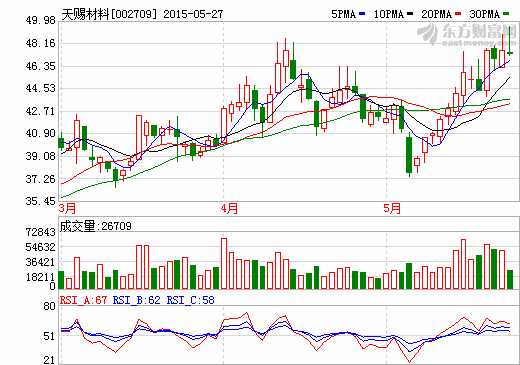Click the green 30PMA legend swatch
The width and height of the screenshot is (520, 365).
(506, 14)
